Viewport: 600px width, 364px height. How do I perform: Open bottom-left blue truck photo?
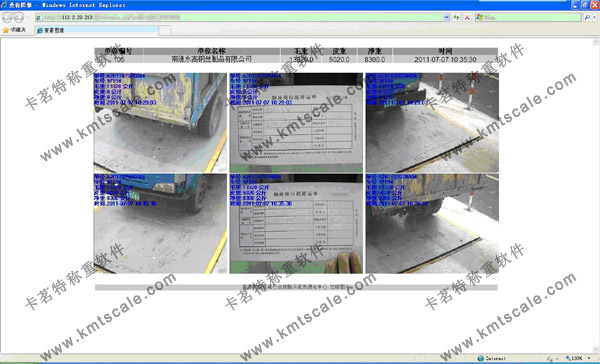coord(160,224)
